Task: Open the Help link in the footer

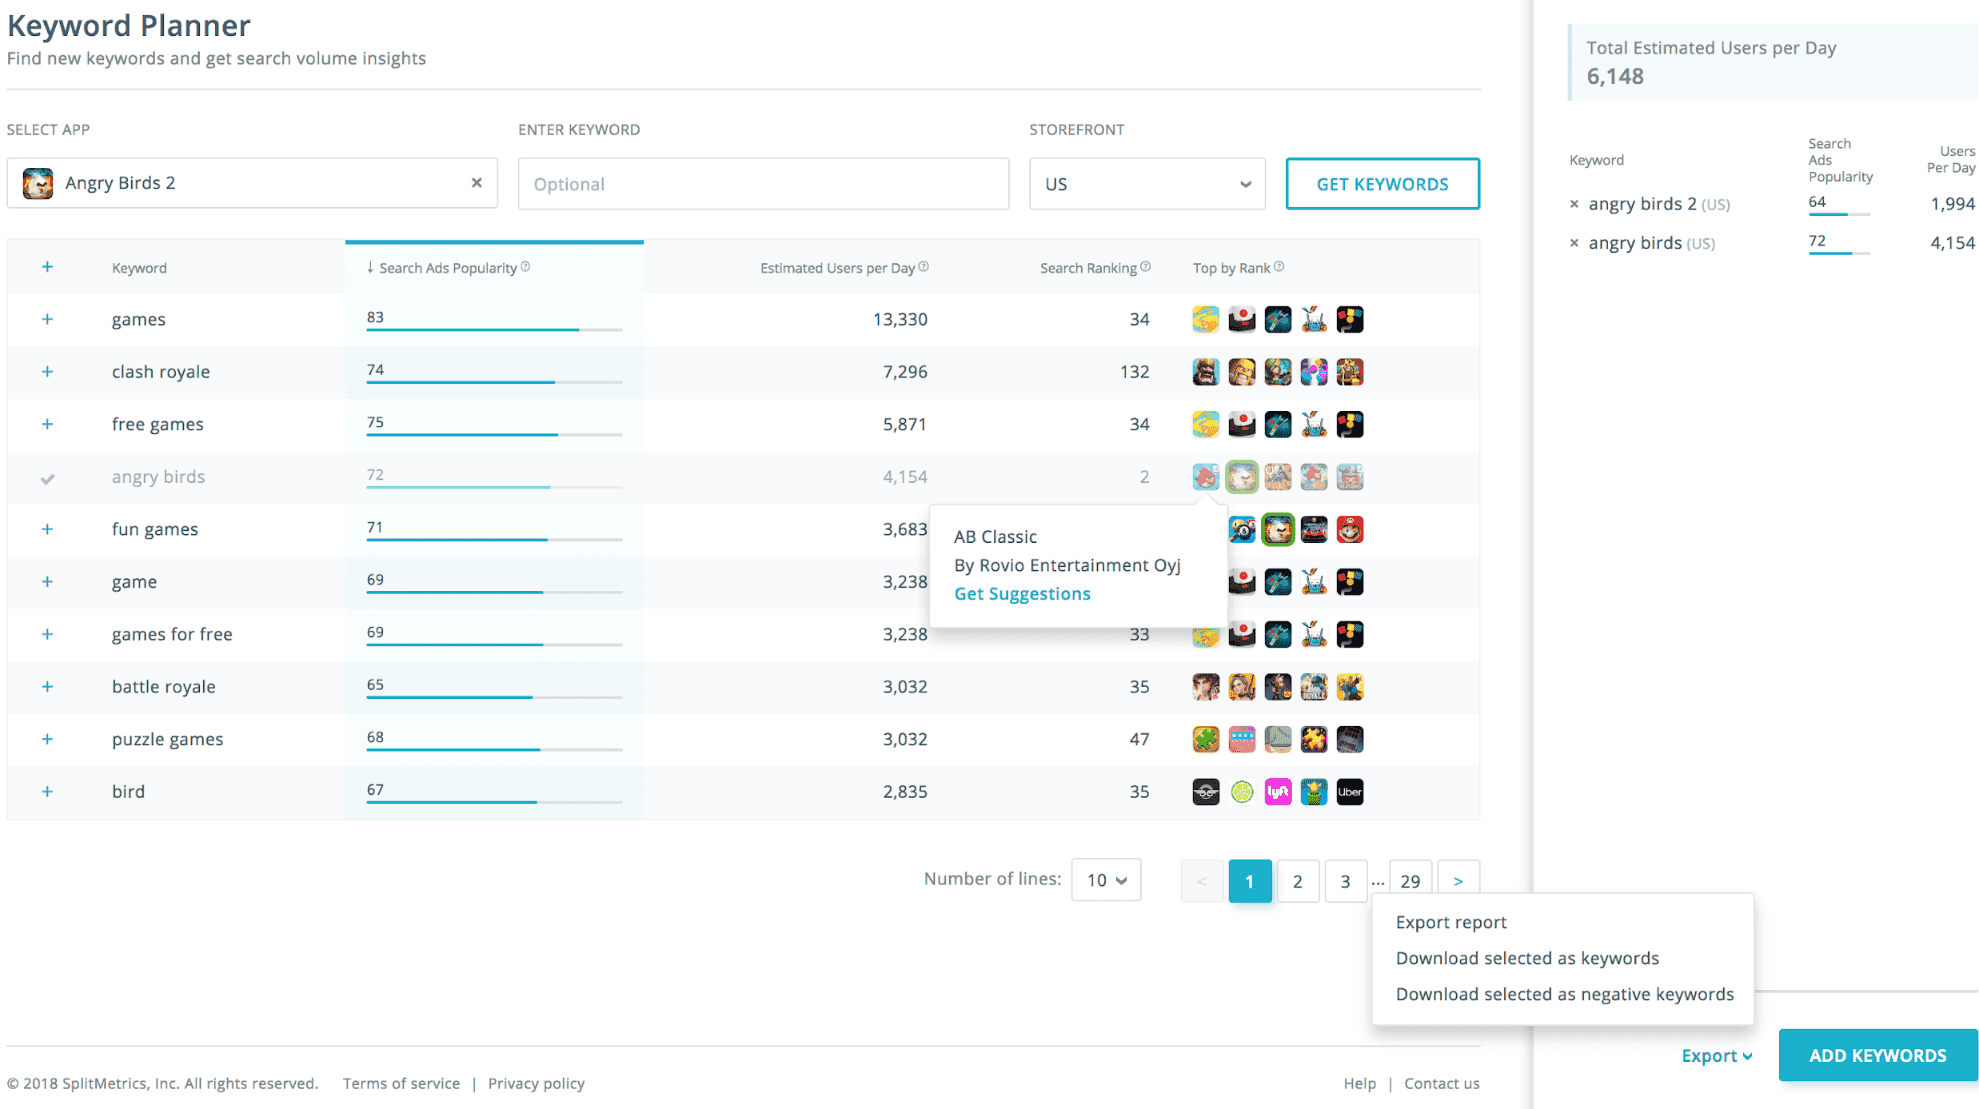Action: tap(1359, 1083)
